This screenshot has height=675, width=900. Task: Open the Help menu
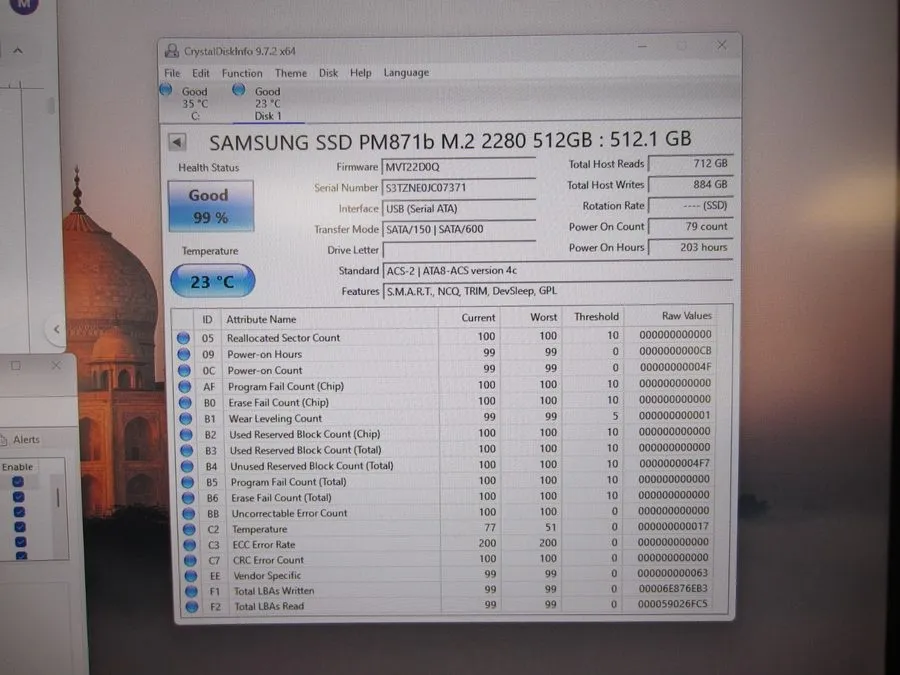coord(360,73)
